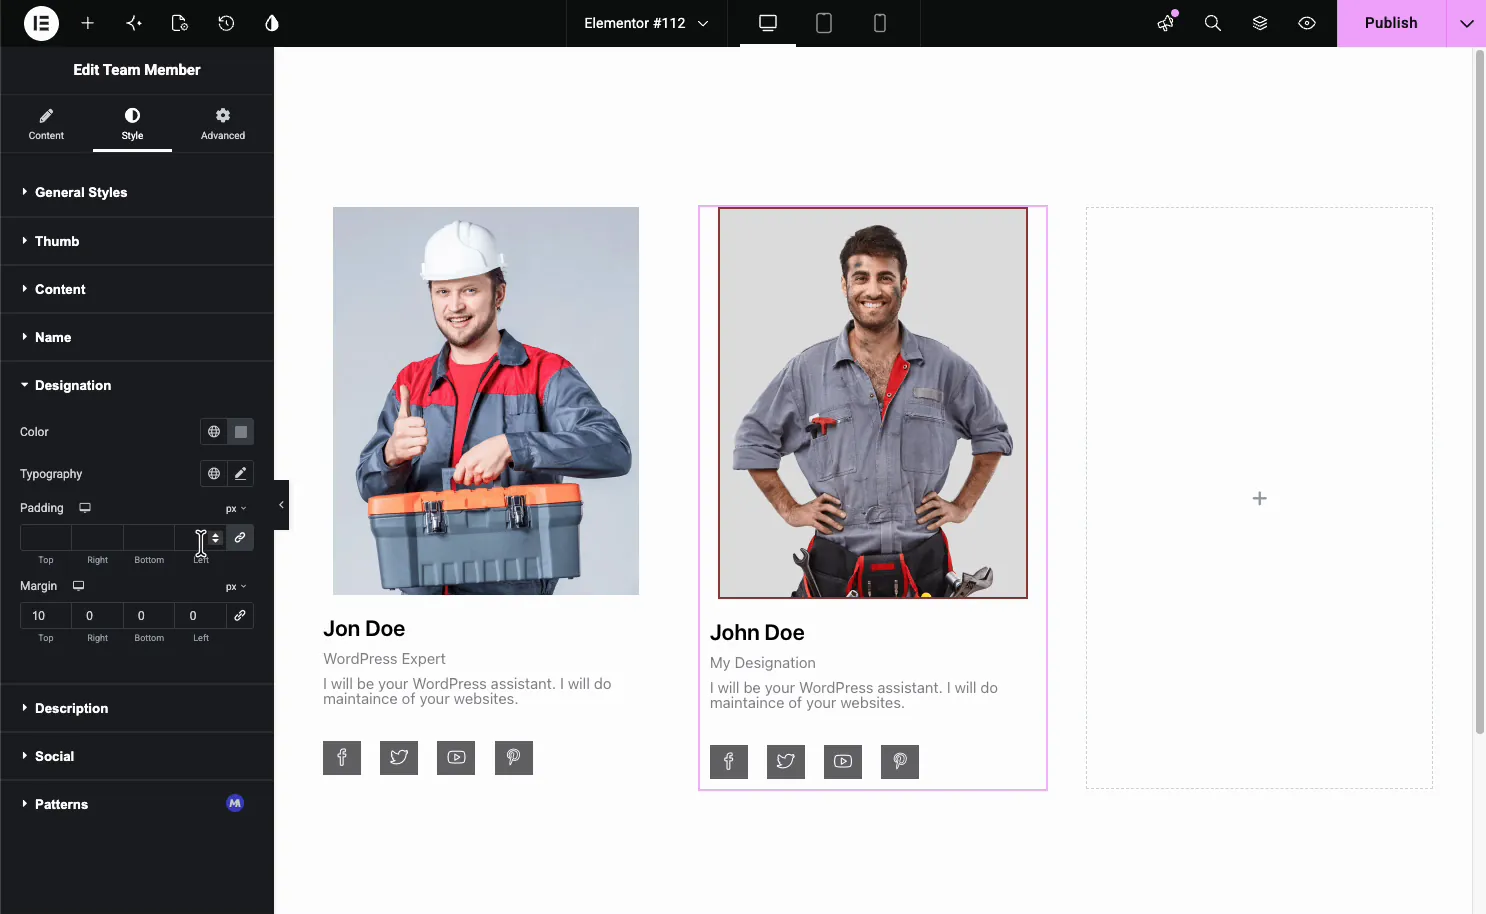Select John Doe's mechanic photo
This screenshot has width=1486, height=914.
873,403
